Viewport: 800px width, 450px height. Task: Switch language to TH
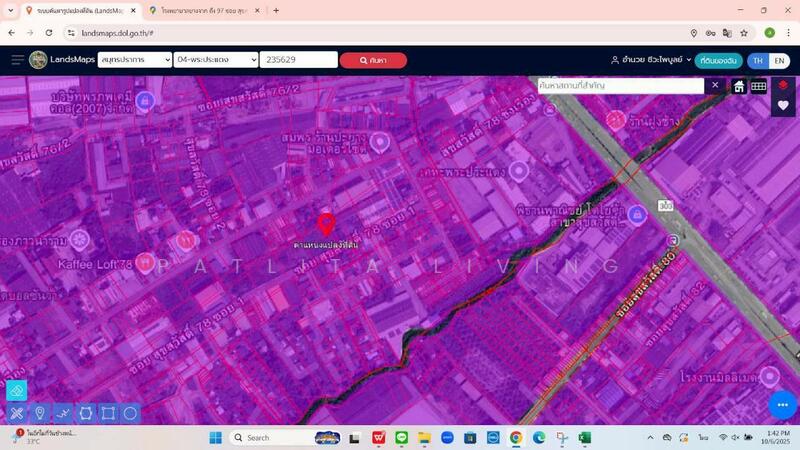pyautogui.click(x=758, y=60)
